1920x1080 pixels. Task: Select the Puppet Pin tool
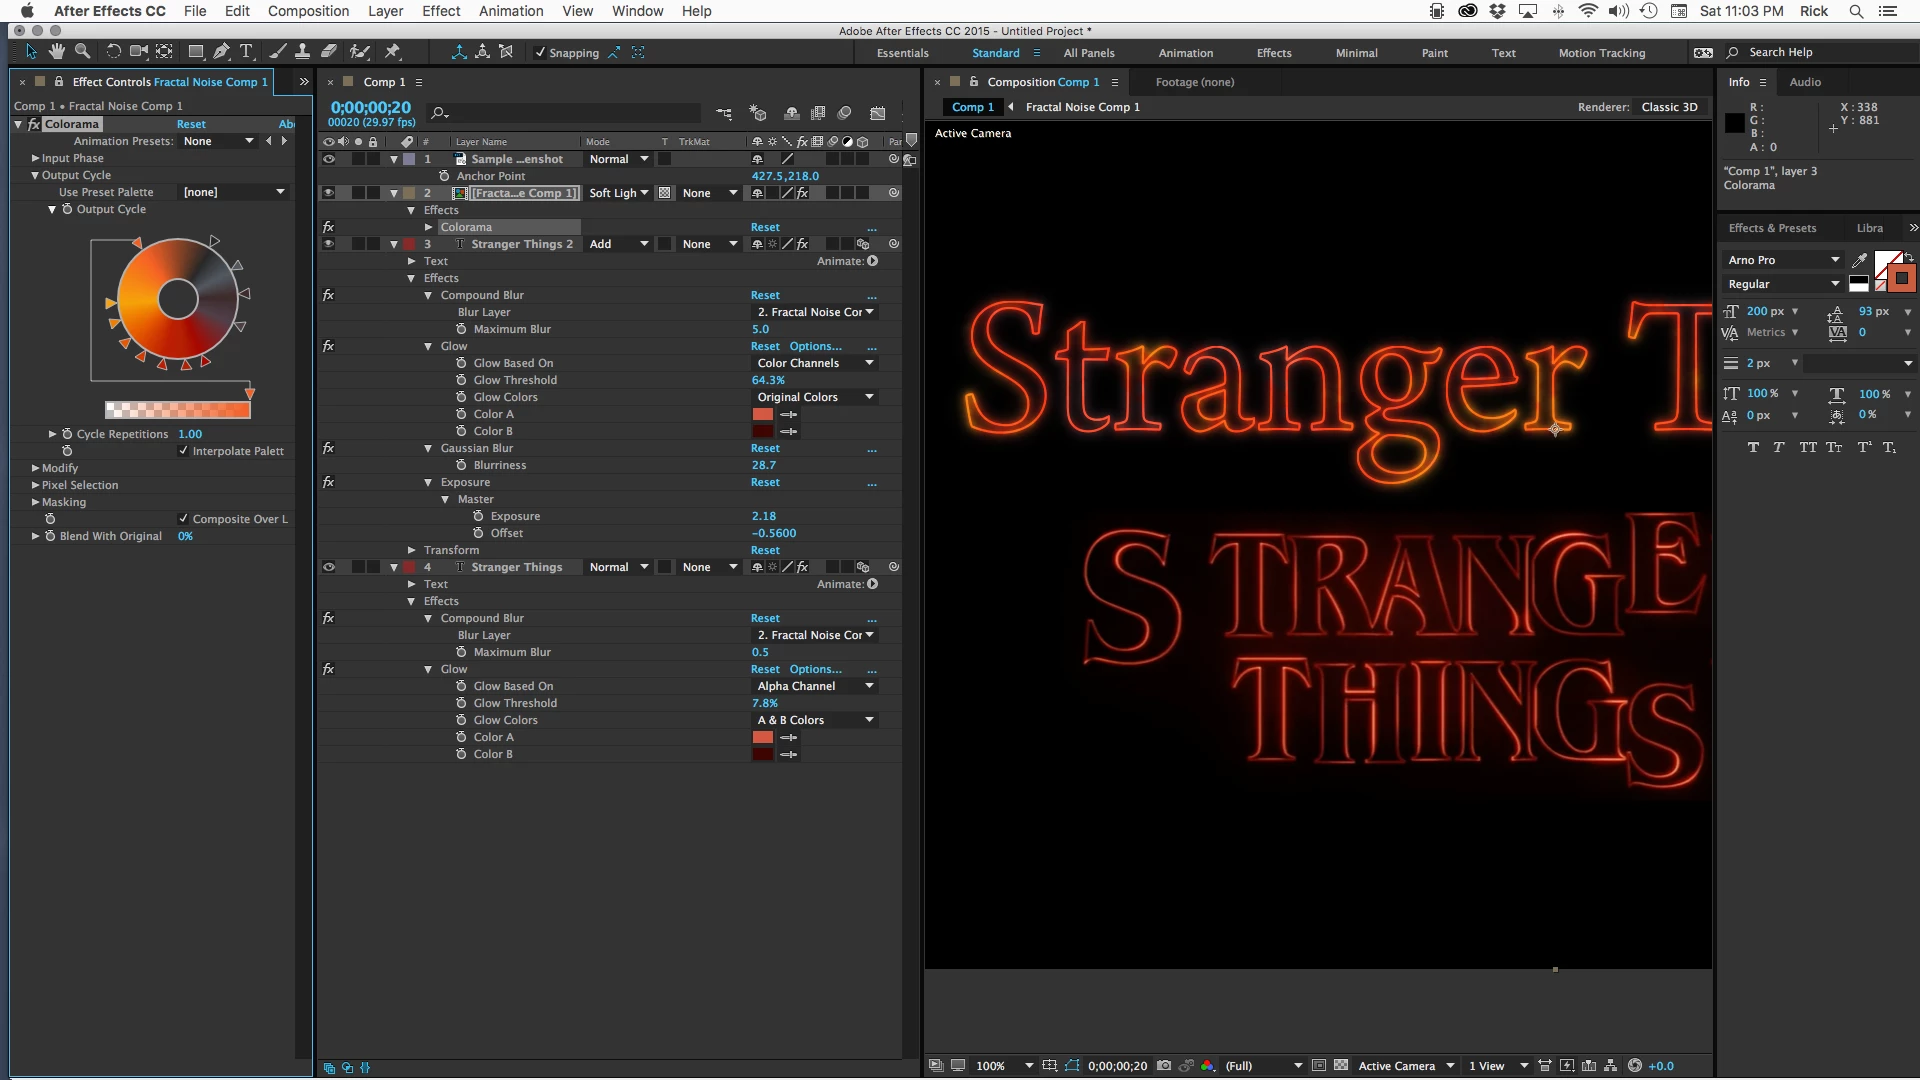[x=393, y=52]
